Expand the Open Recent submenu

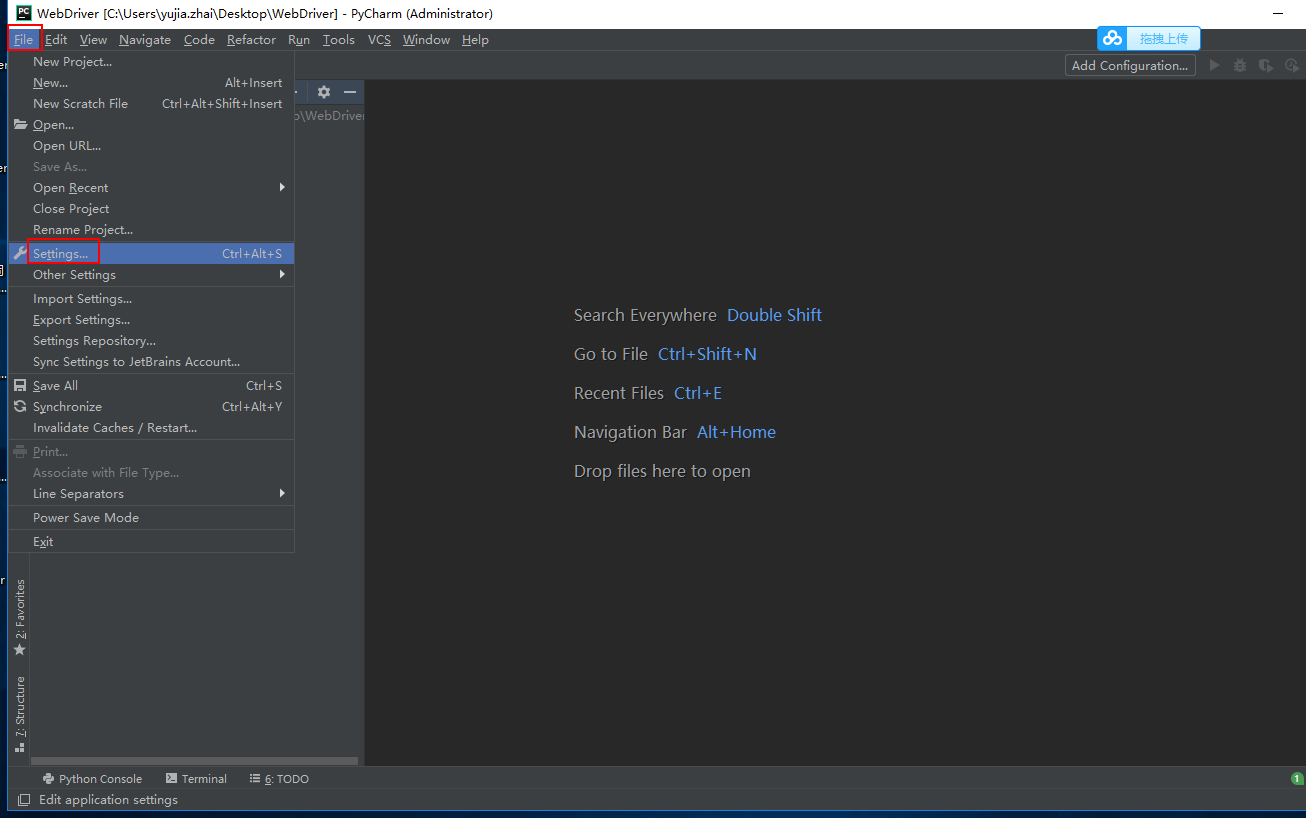[x=151, y=188]
